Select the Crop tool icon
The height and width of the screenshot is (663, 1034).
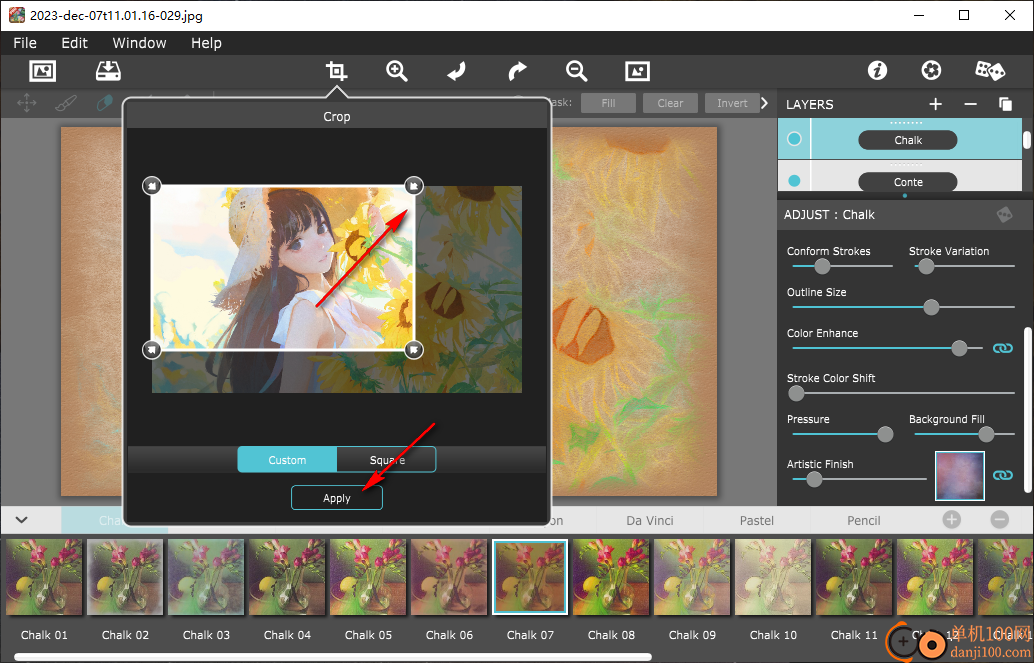click(x=336, y=71)
